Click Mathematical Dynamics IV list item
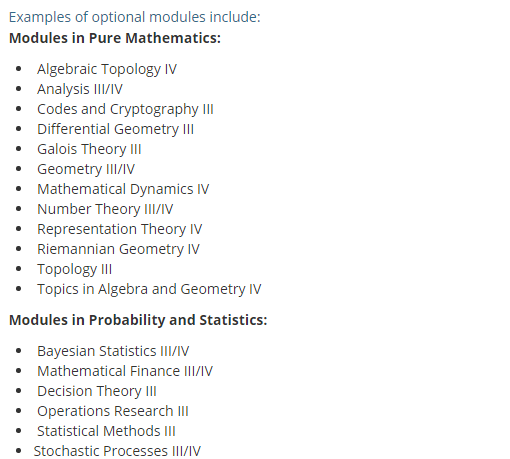This screenshot has width=510, height=459. 123,189
